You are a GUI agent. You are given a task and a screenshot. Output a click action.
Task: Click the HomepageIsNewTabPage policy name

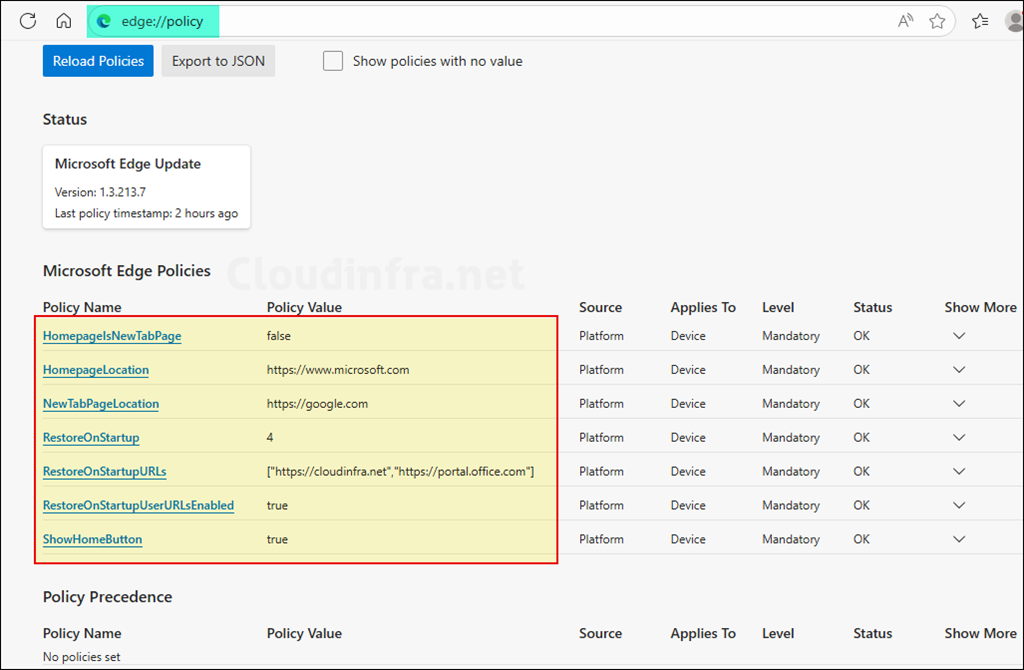(111, 335)
